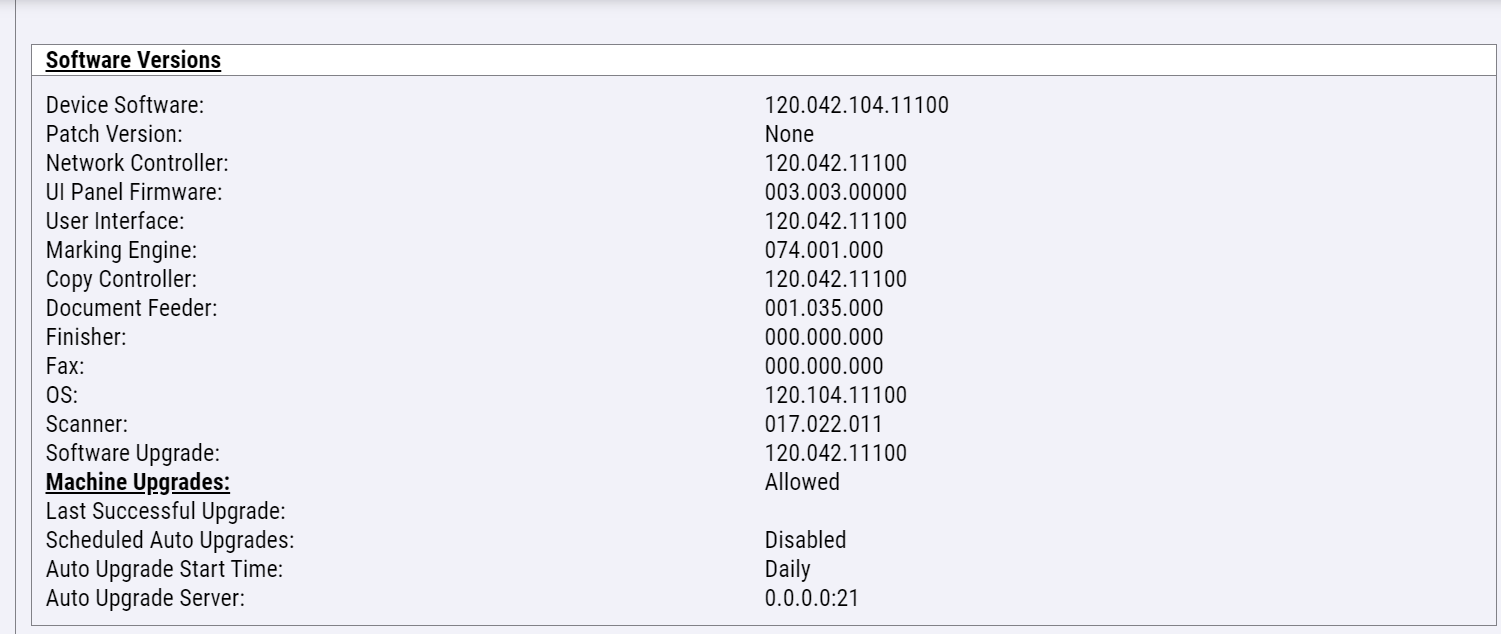Select Marking Engine version 074.001.000
The height and width of the screenshot is (634, 1501).
coord(824,250)
